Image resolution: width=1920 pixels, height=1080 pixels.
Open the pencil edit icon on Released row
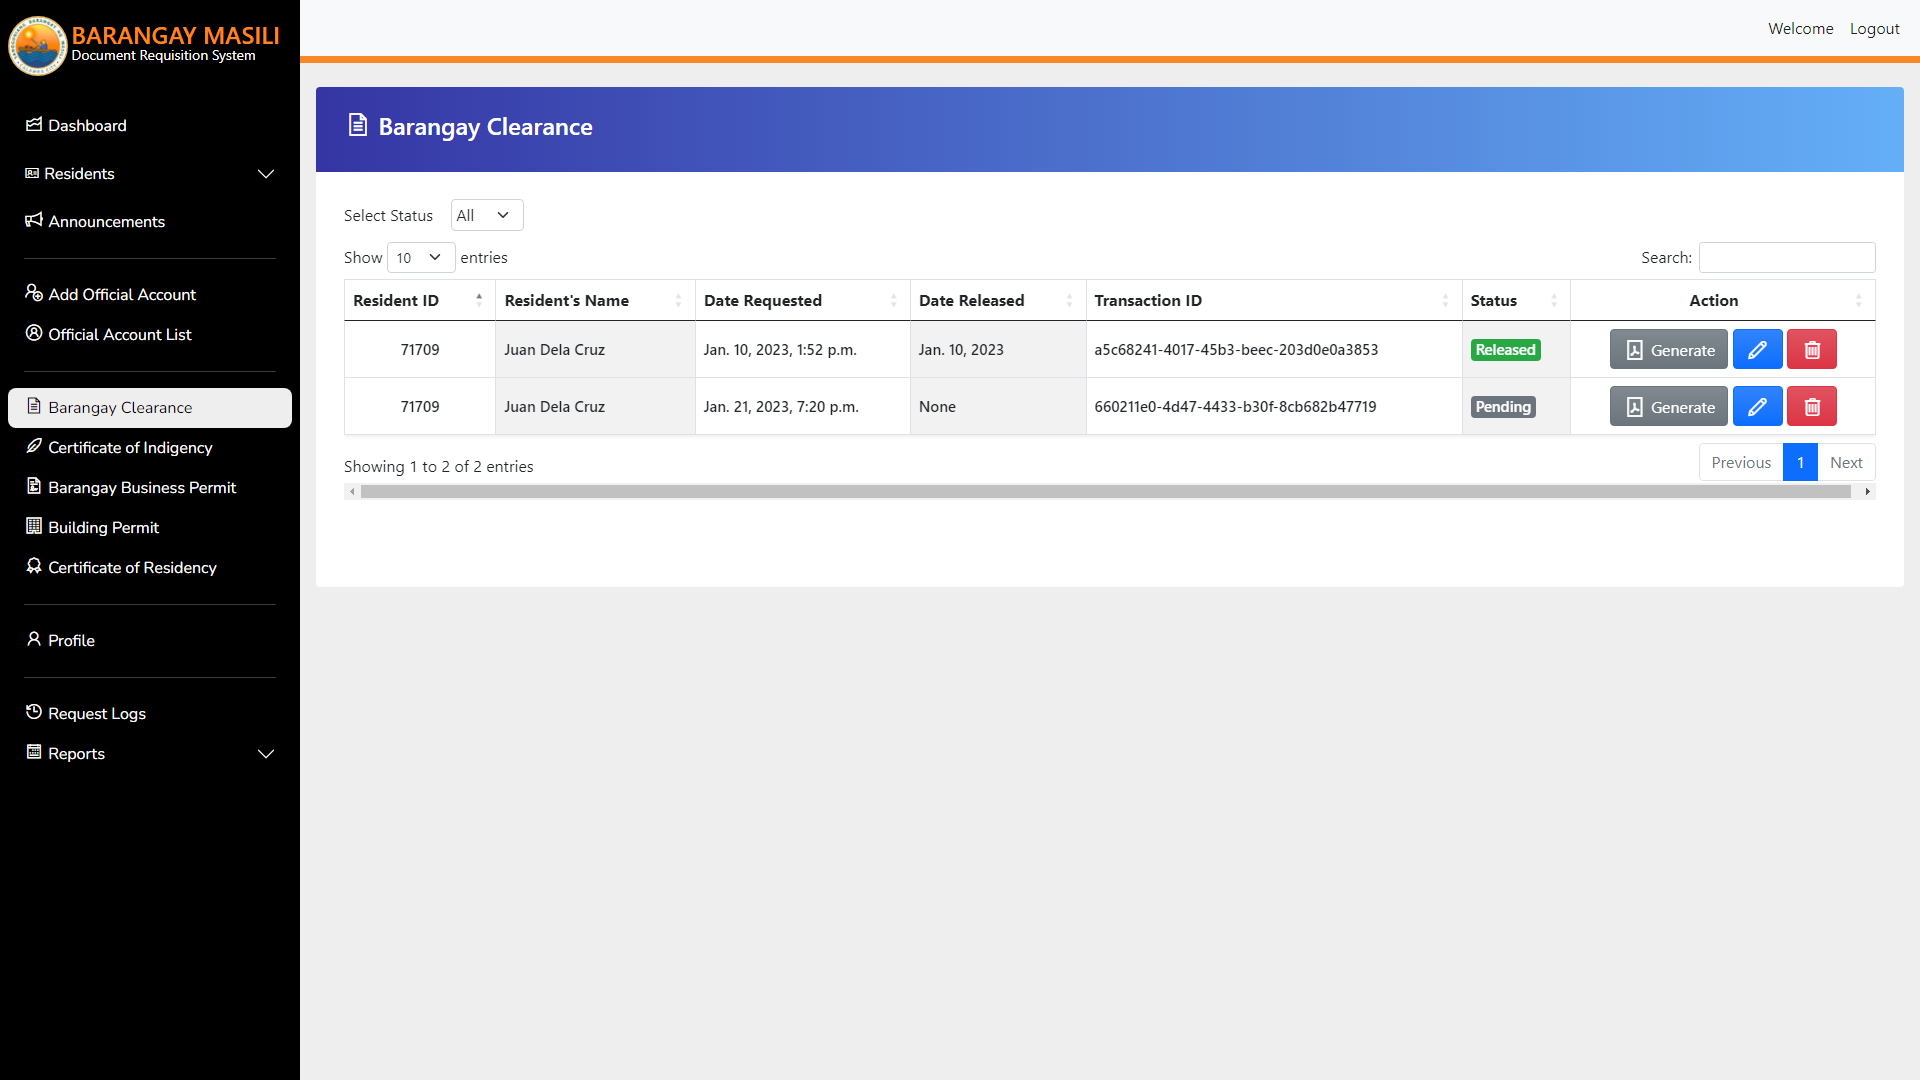pos(1757,349)
